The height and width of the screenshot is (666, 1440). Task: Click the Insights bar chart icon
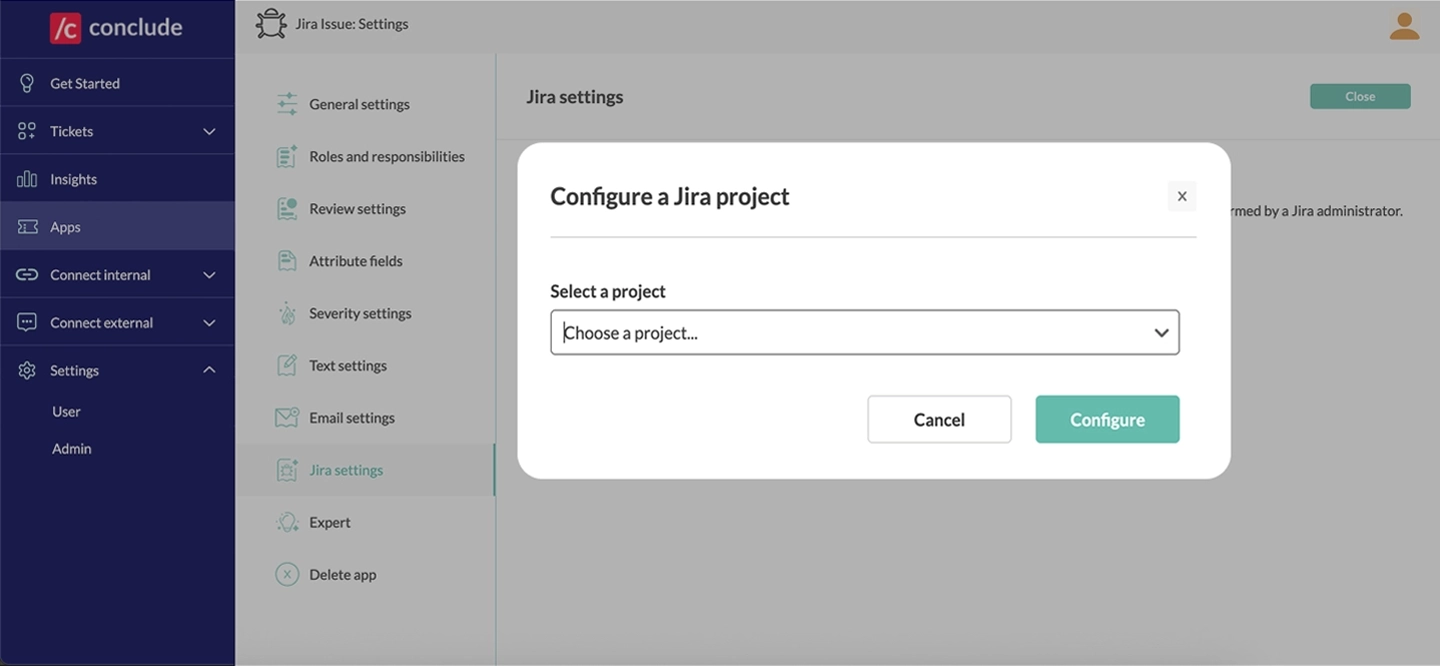point(27,179)
